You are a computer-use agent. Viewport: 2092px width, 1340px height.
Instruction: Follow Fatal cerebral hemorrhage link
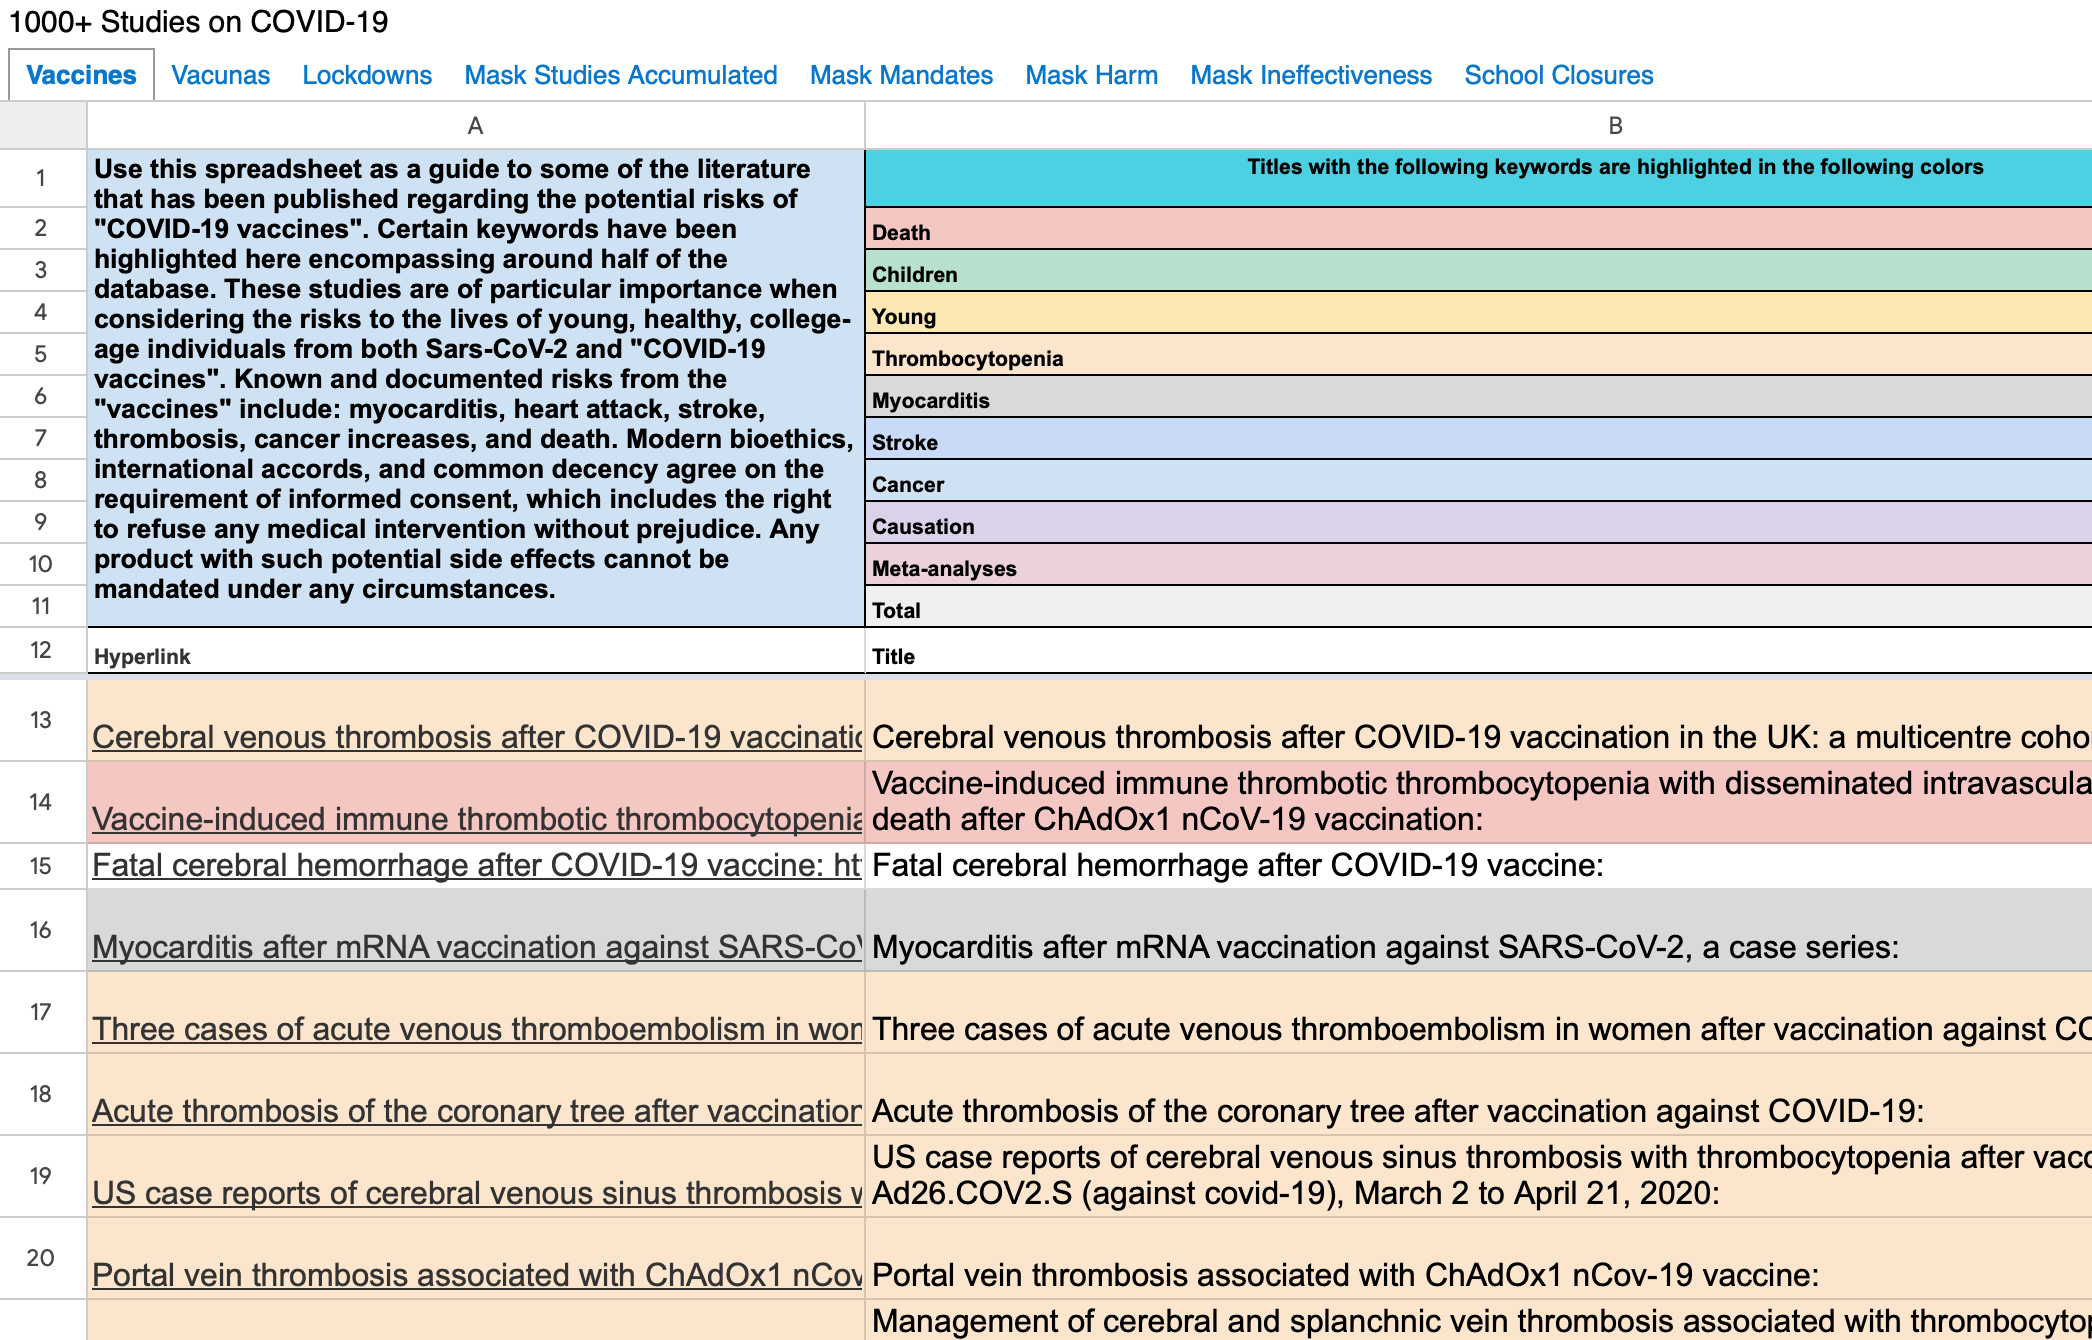click(x=476, y=865)
